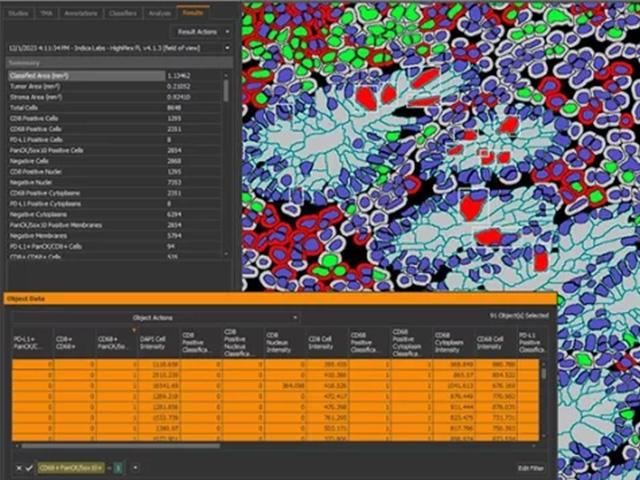Select the PanCK/Sox10 Positive Cells row
640x480 pixels.
pyautogui.click(x=114, y=150)
